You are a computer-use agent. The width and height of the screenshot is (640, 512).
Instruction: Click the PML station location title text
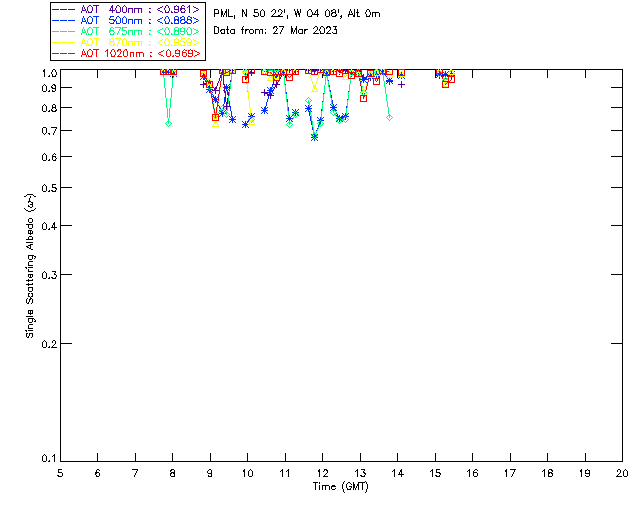pos(297,14)
